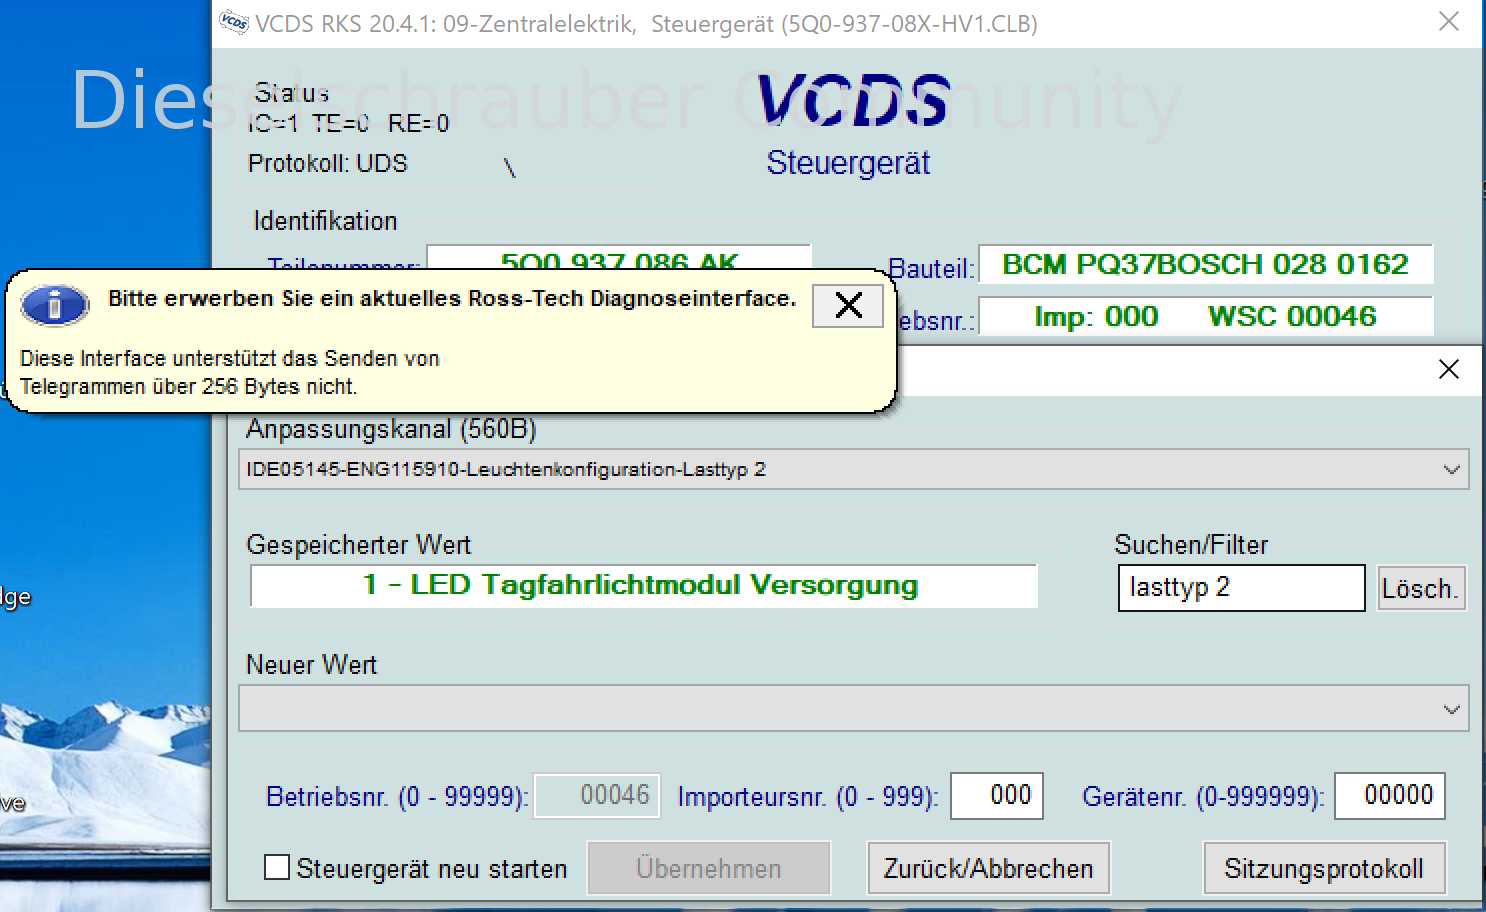The height and width of the screenshot is (912, 1486).
Task: Expand the Neuer Wert dropdown
Action: pyautogui.click(x=854, y=709)
